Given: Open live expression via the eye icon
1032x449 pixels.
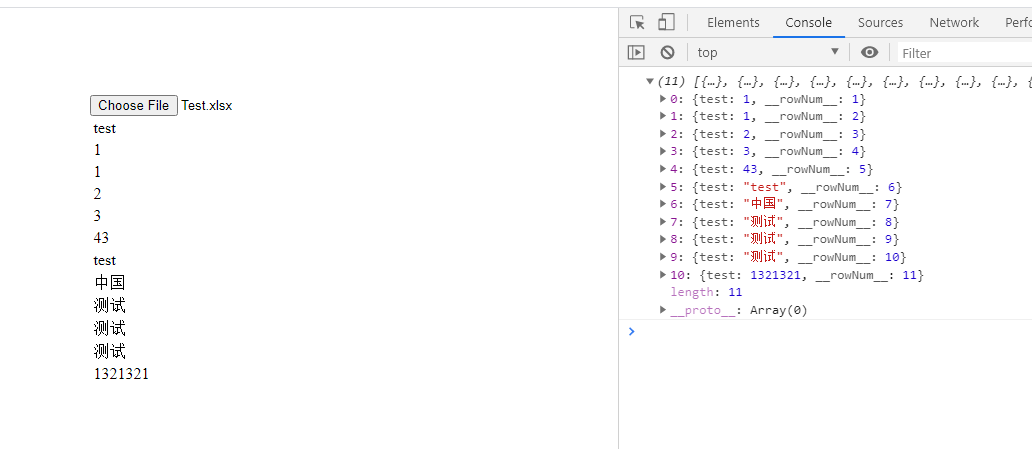Looking at the screenshot, I should pos(869,52).
